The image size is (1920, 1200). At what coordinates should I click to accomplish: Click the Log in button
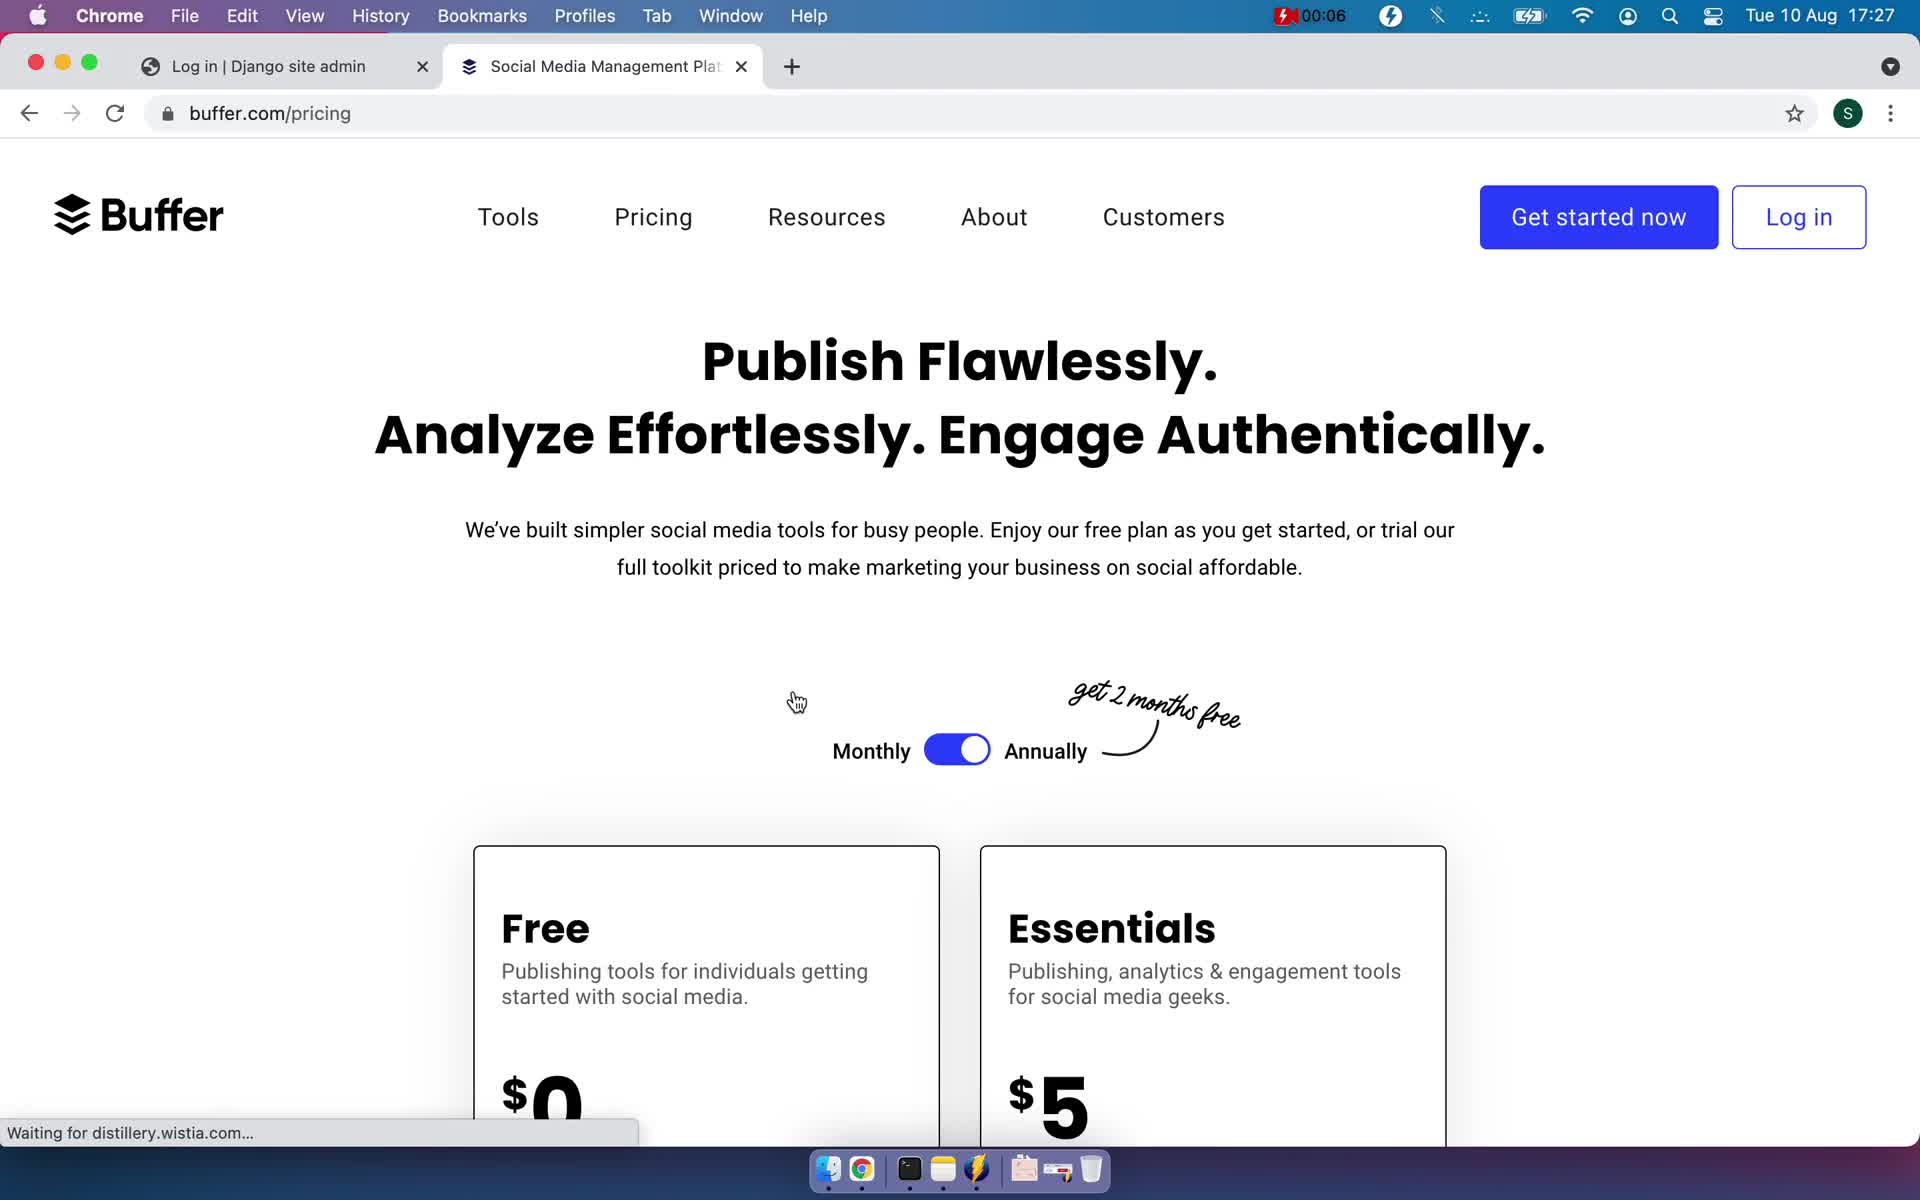coord(1798,216)
